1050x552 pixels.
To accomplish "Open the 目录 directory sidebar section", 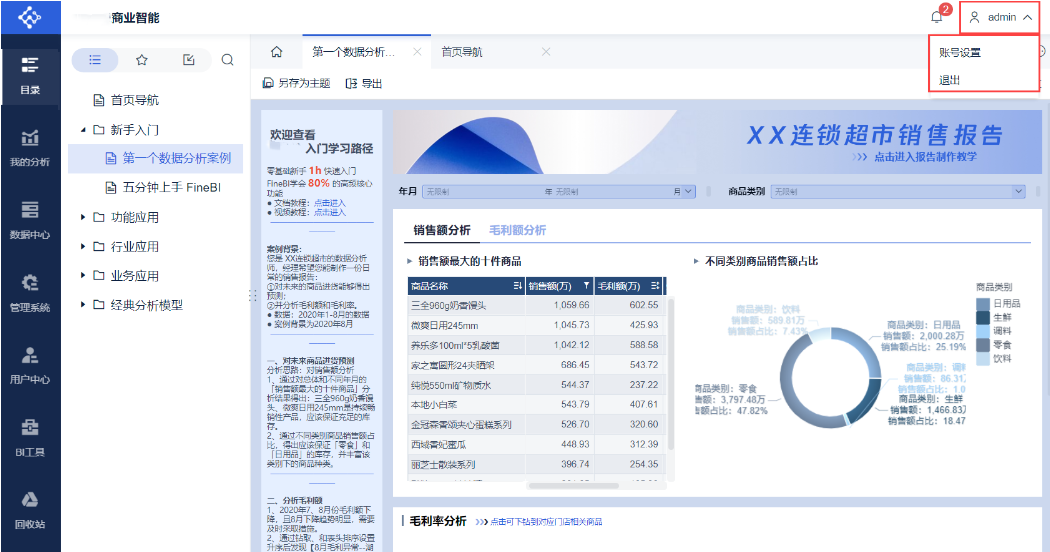I will coord(30,76).
